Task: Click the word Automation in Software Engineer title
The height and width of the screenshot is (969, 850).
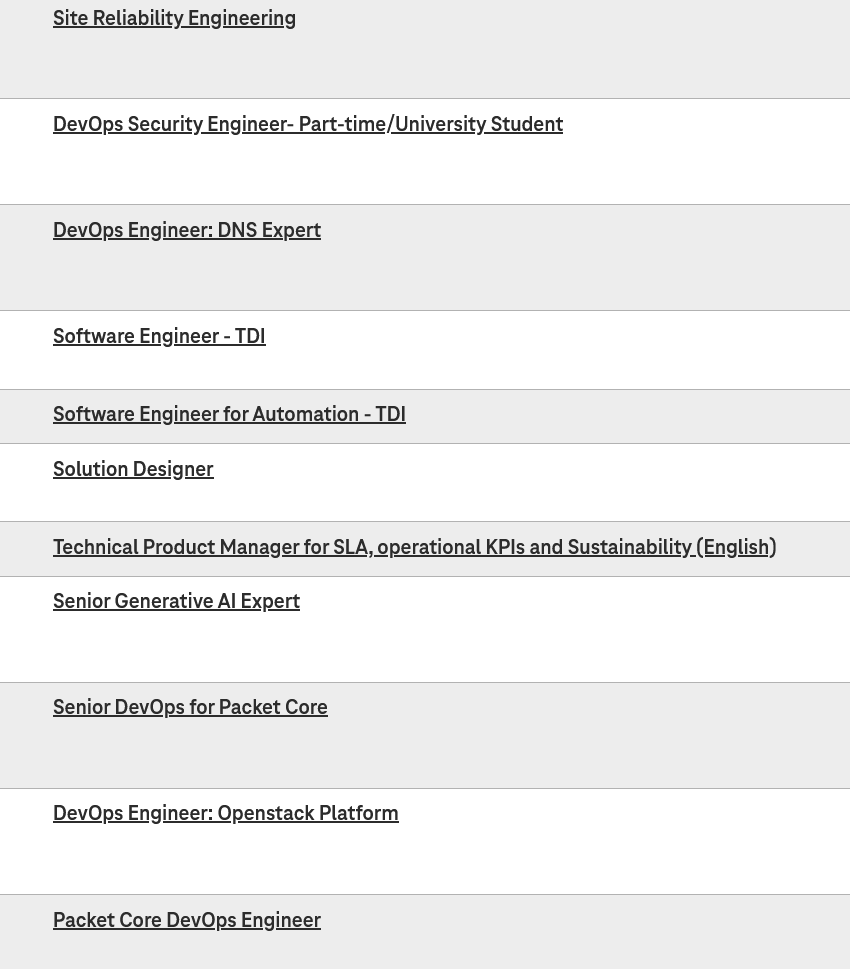Action: (x=305, y=414)
